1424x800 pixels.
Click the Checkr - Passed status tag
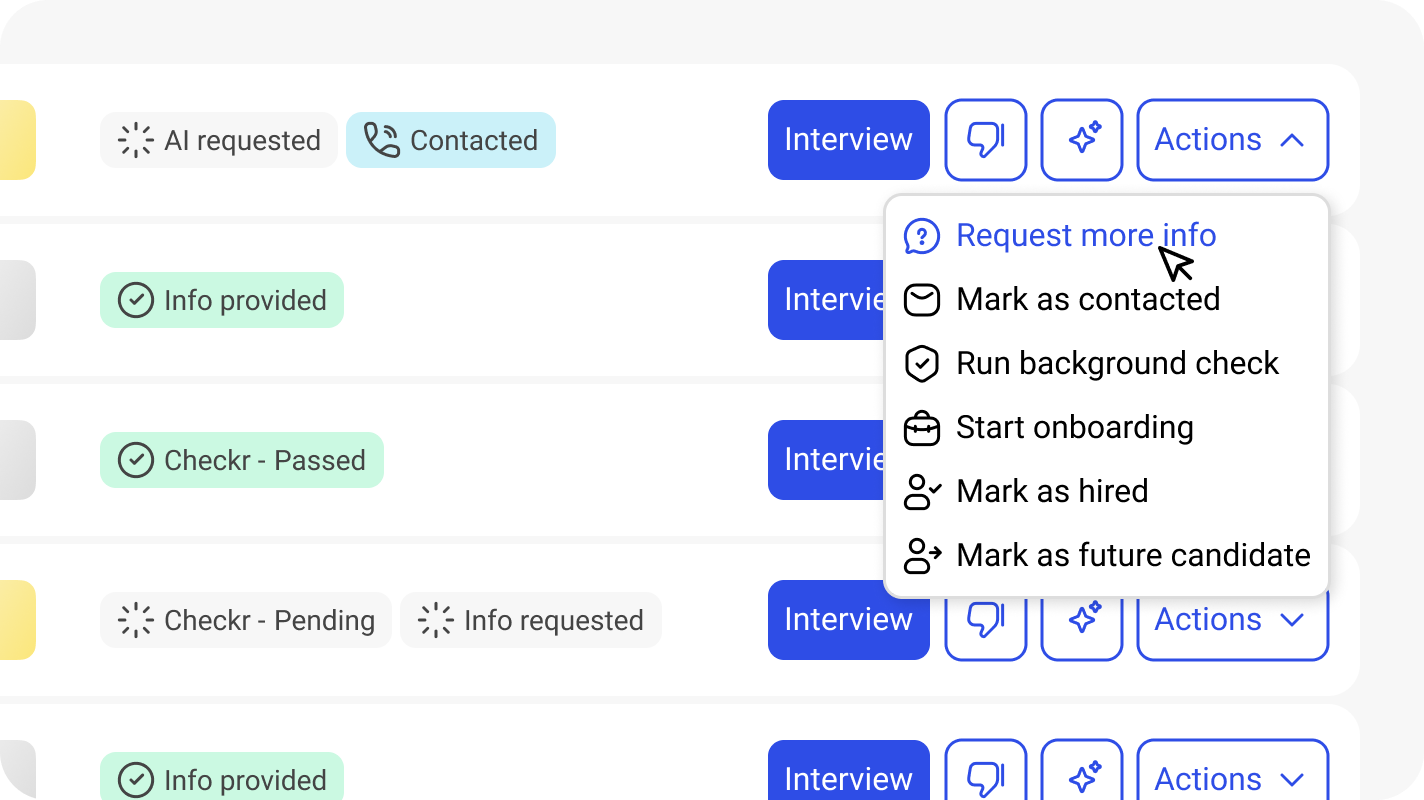coord(242,460)
